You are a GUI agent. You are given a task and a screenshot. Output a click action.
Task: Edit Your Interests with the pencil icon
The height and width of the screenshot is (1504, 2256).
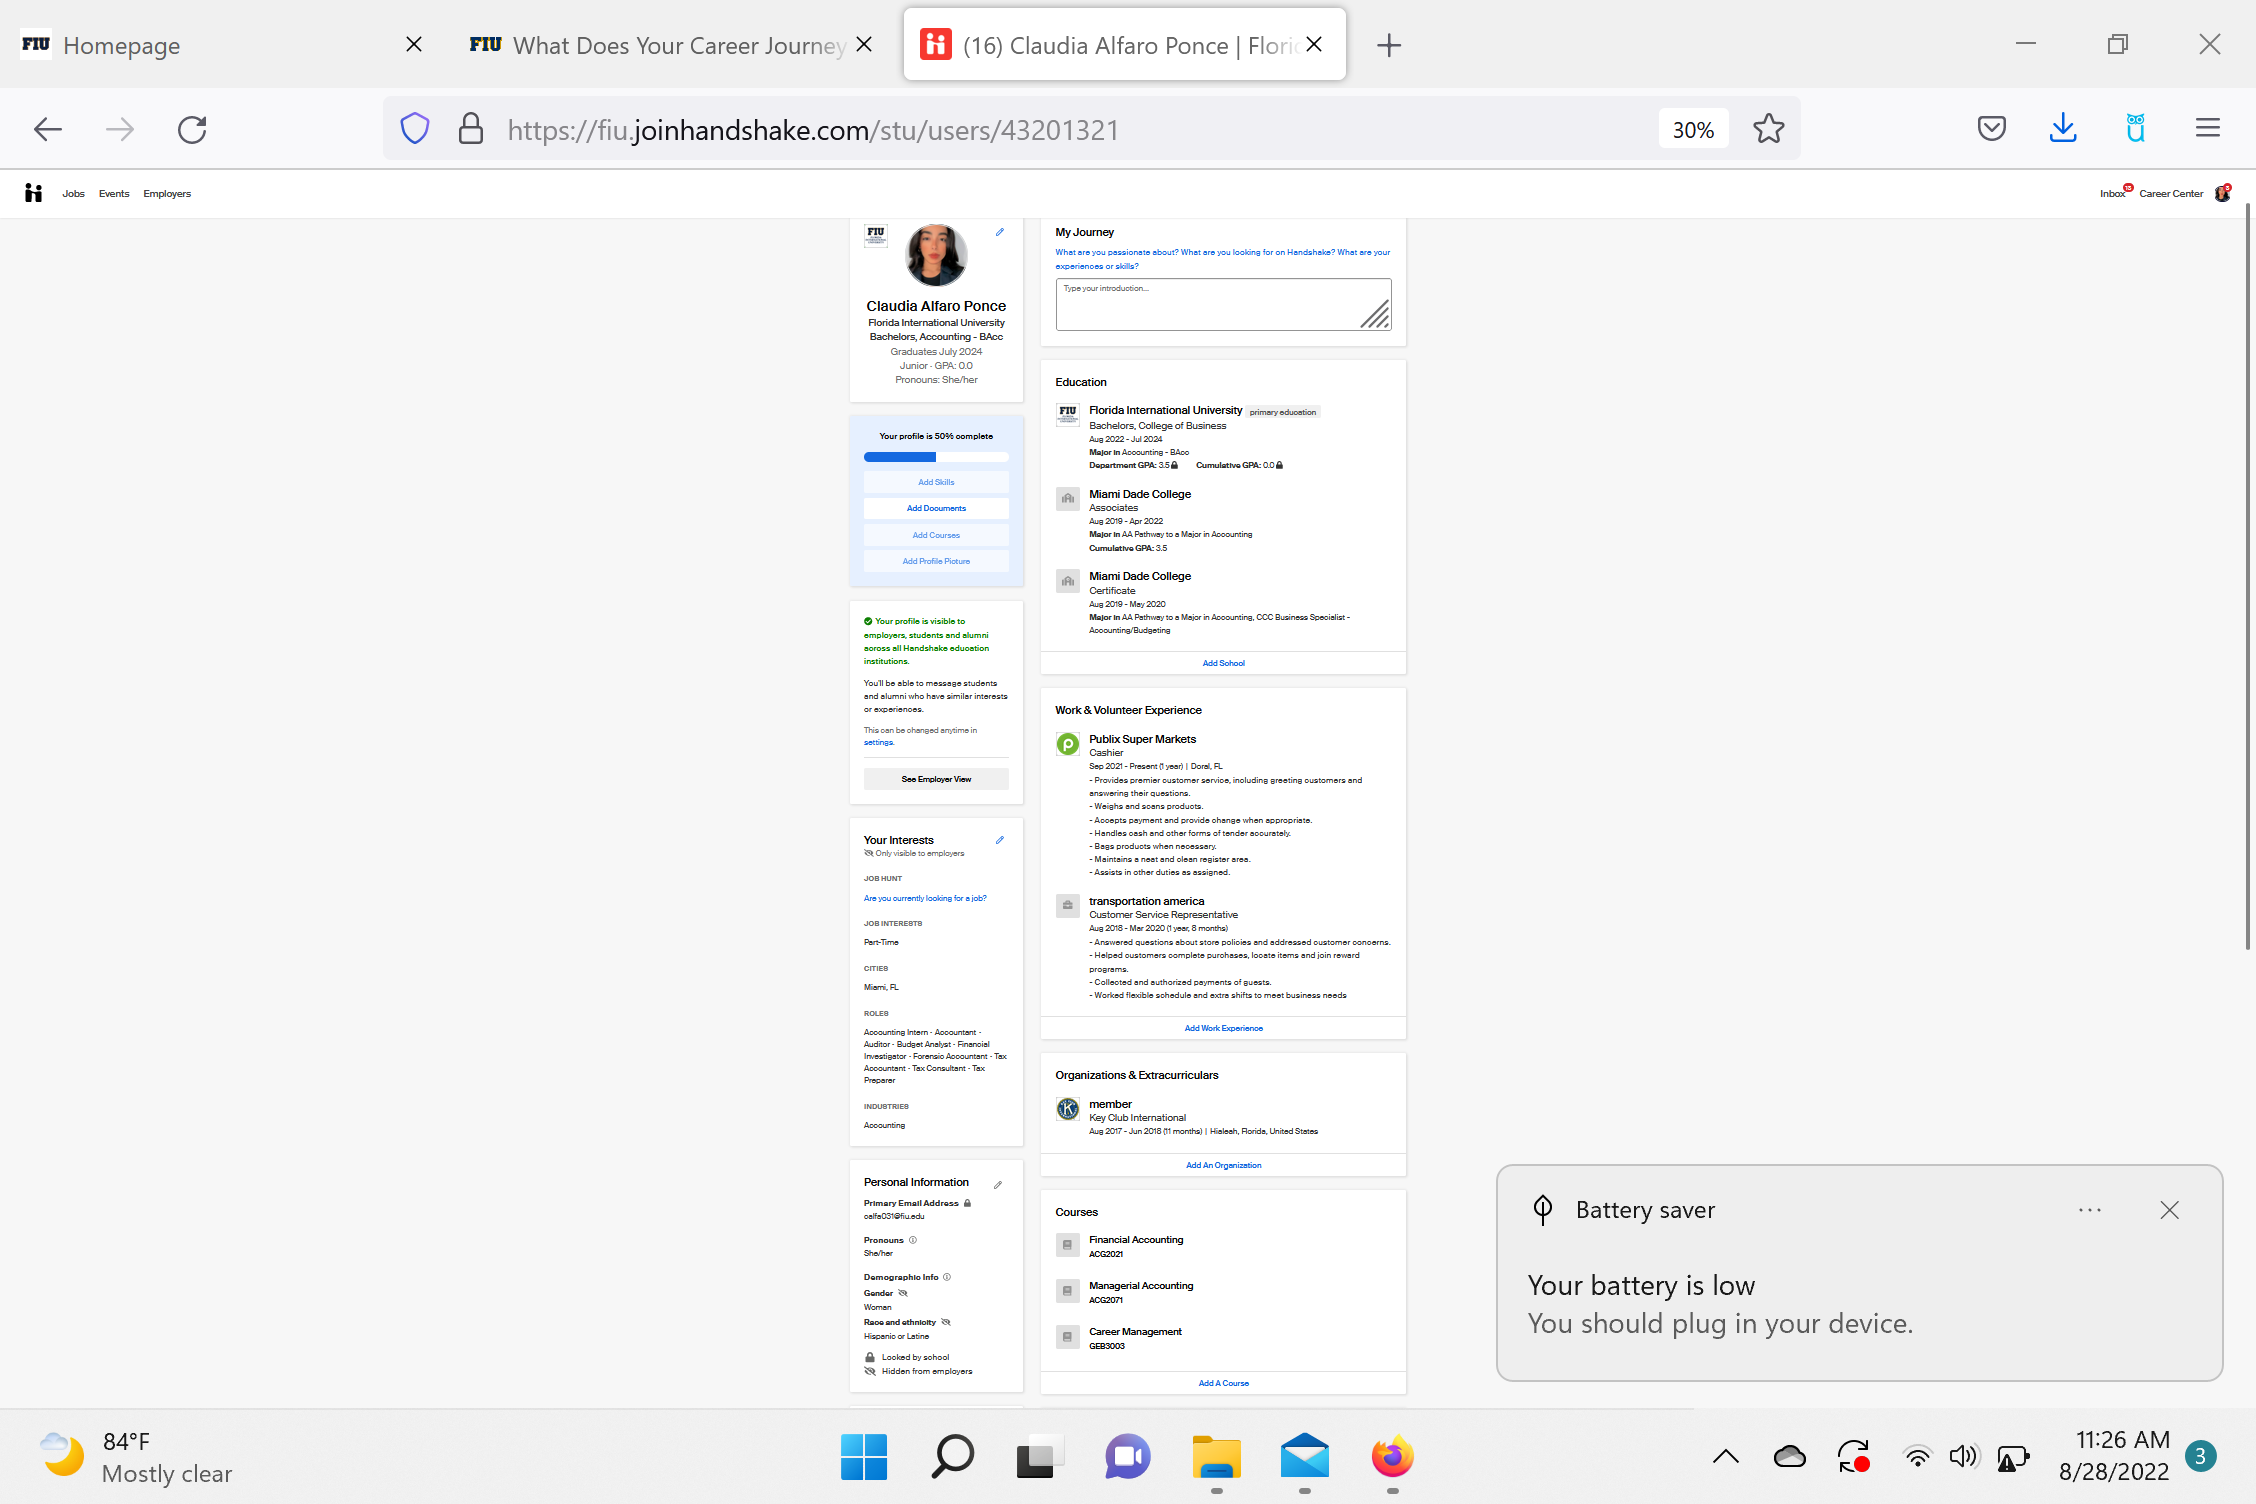tap(999, 840)
